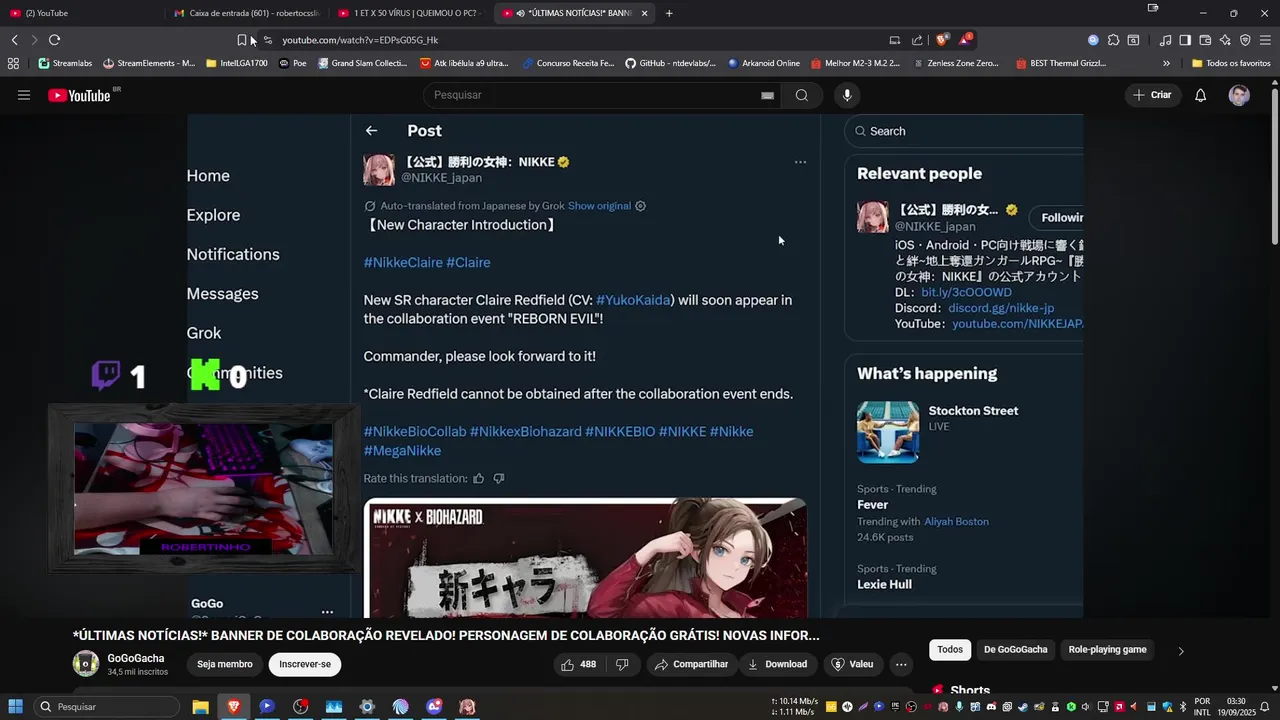Select the Todos chip
Screen dimensions: 1280x720
point(950,650)
